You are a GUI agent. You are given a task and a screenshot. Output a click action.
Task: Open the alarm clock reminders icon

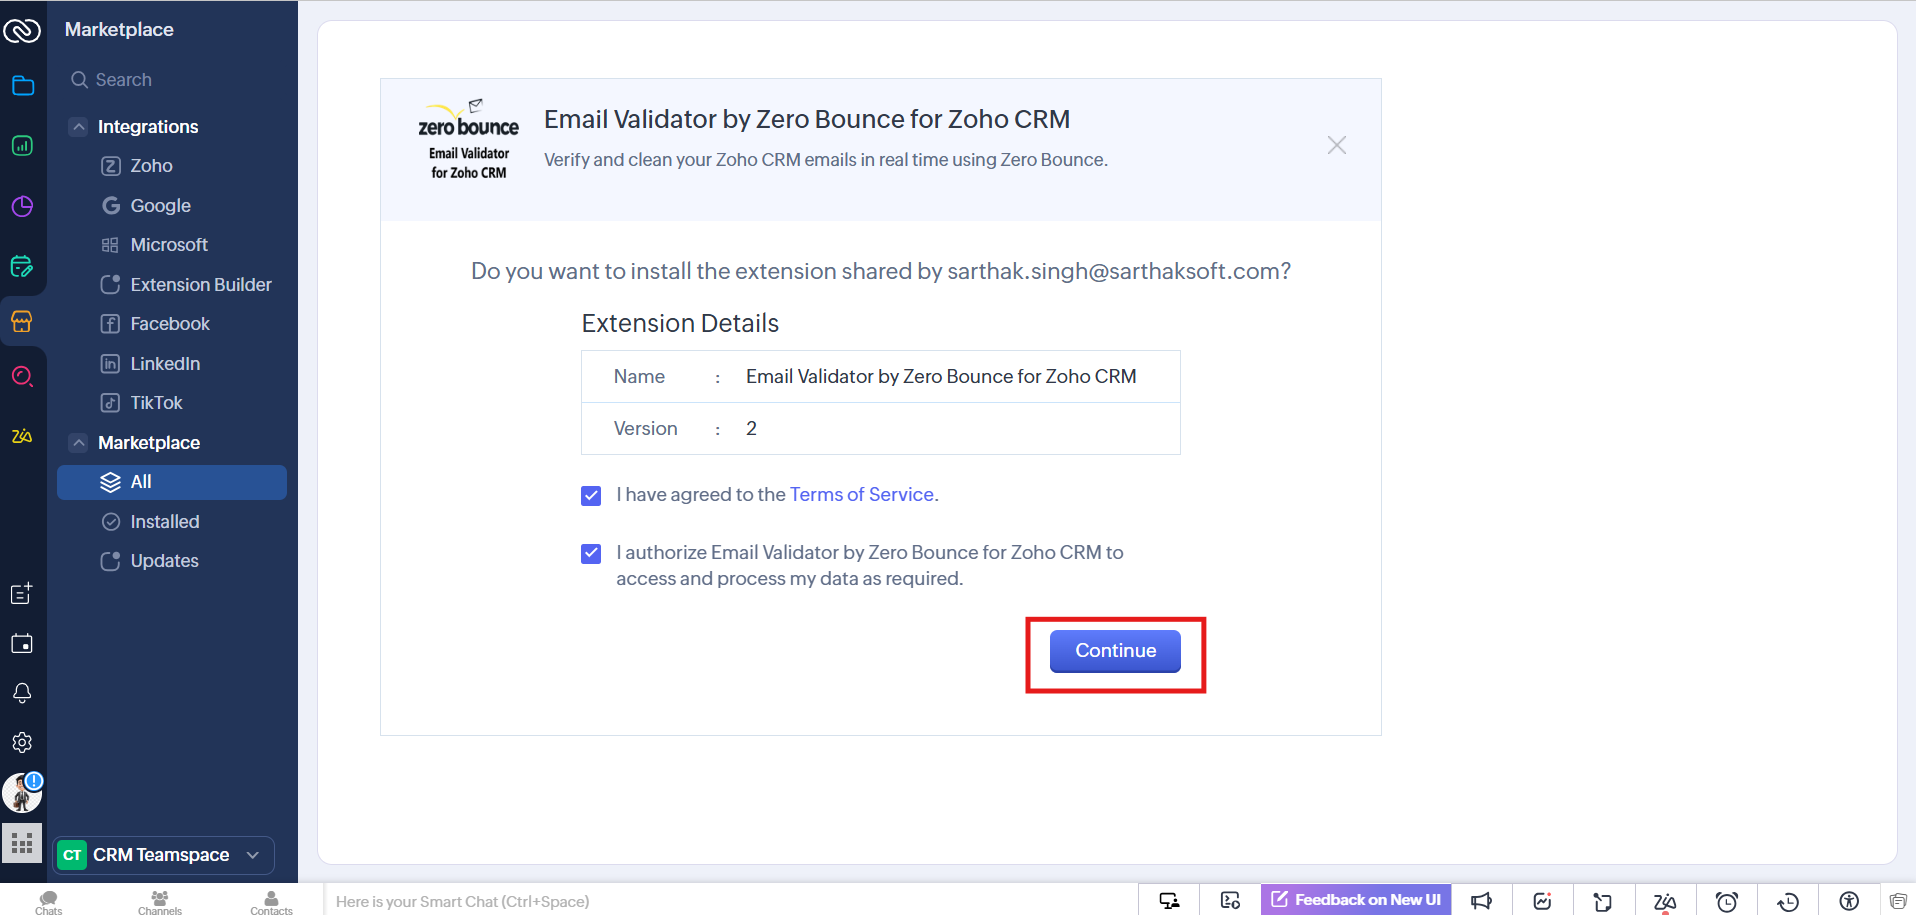[1726, 901]
